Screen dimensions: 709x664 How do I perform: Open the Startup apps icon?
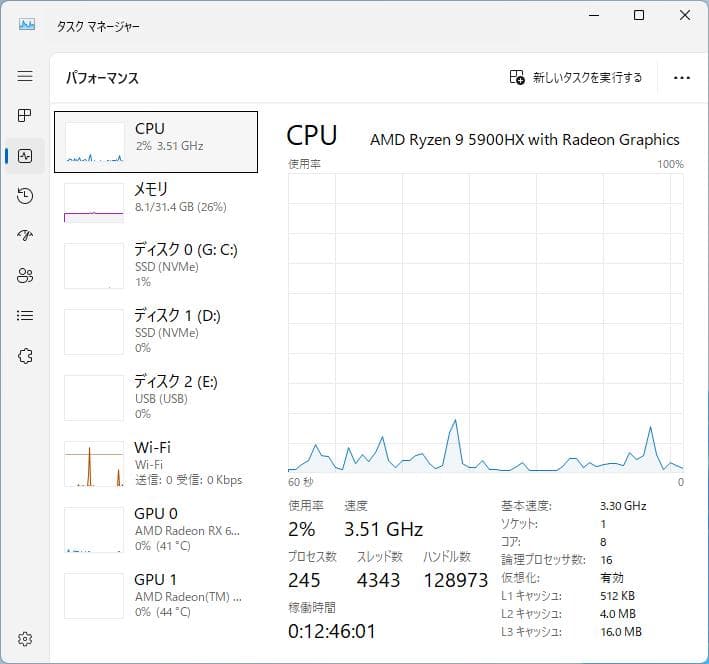click(x=25, y=235)
